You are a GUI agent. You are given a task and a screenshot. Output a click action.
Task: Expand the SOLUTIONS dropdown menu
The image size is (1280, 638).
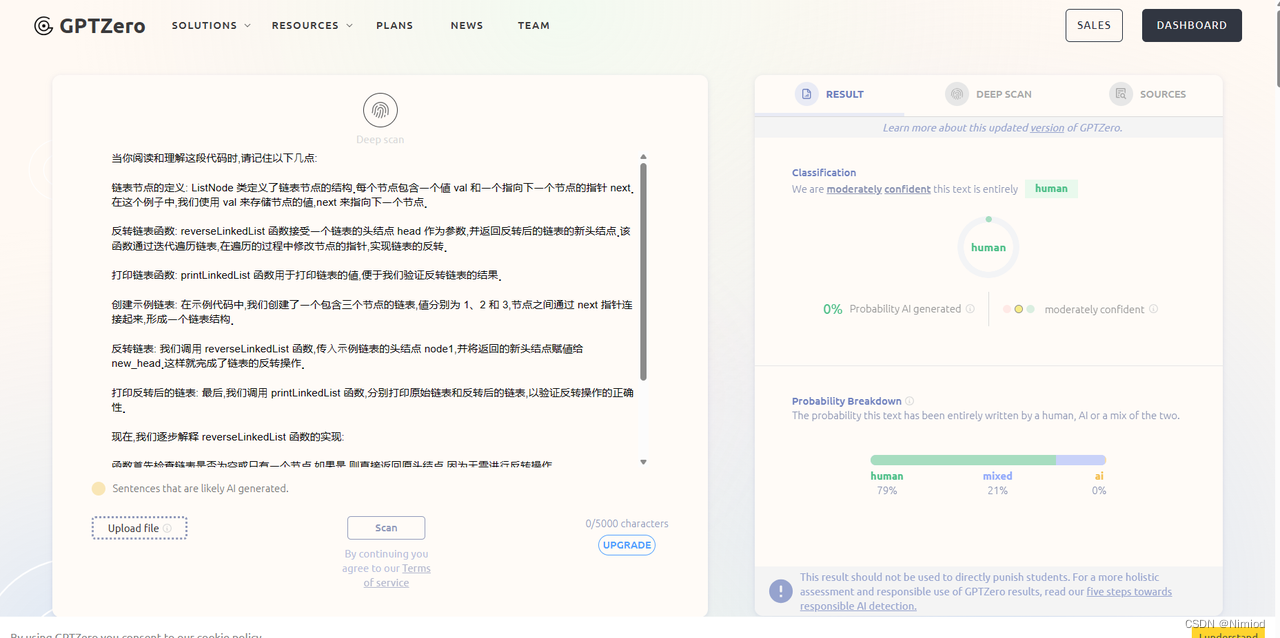(x=211, y=26)
